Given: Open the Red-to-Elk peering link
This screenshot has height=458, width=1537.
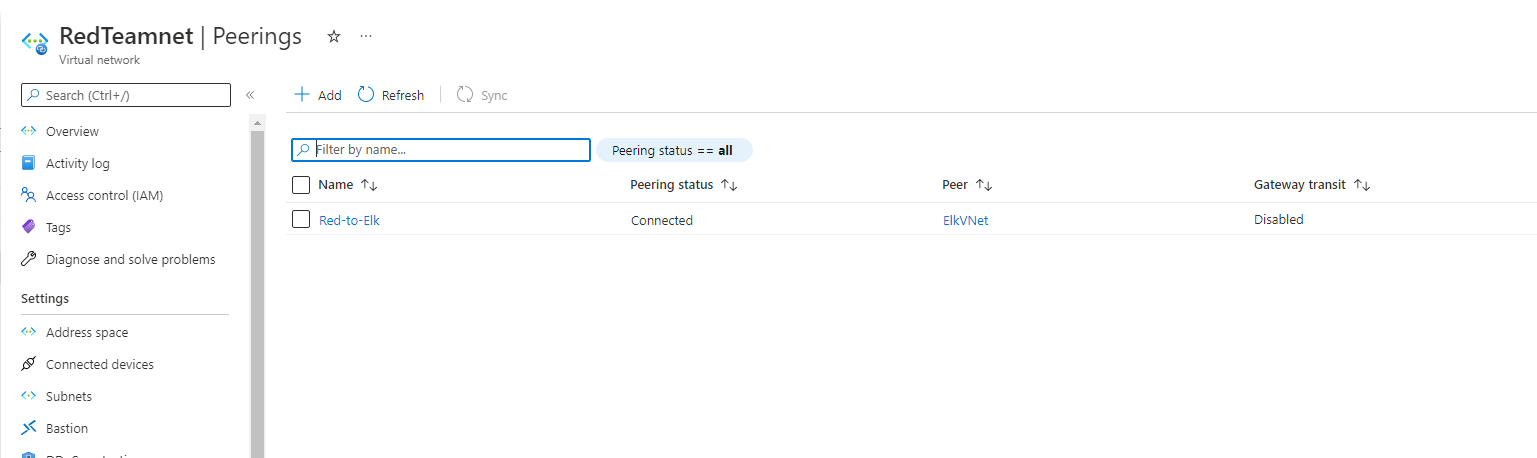Looking at the screenshot, I should pos(349,220).
